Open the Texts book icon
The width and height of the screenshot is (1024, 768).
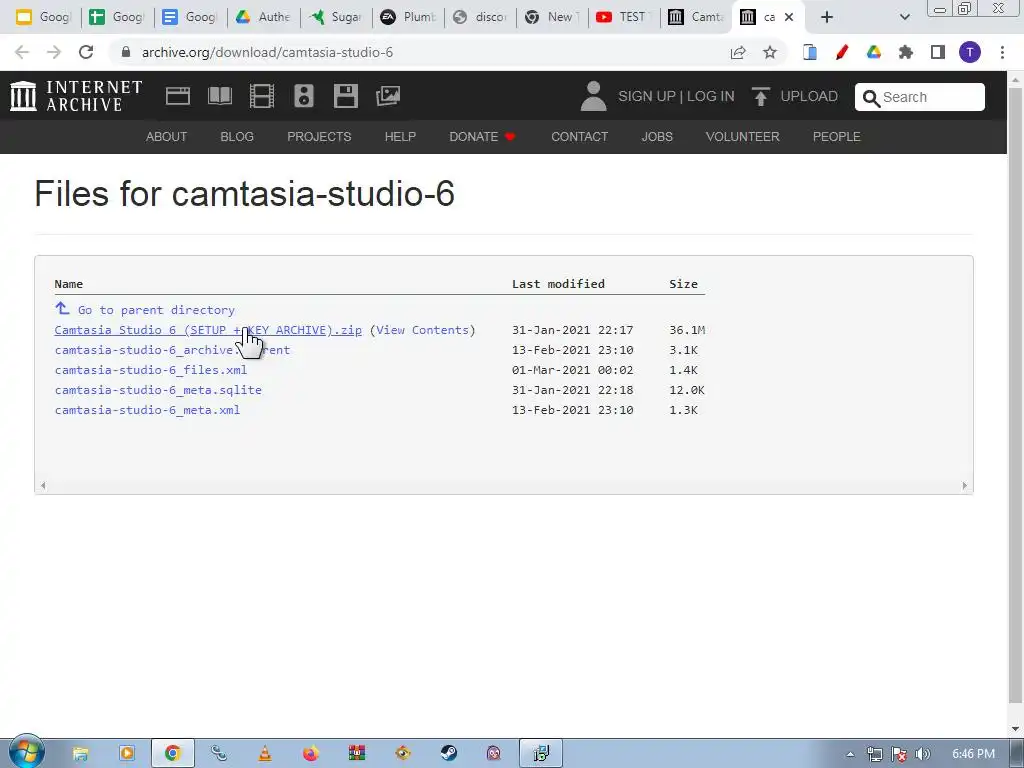pos(220,96)
